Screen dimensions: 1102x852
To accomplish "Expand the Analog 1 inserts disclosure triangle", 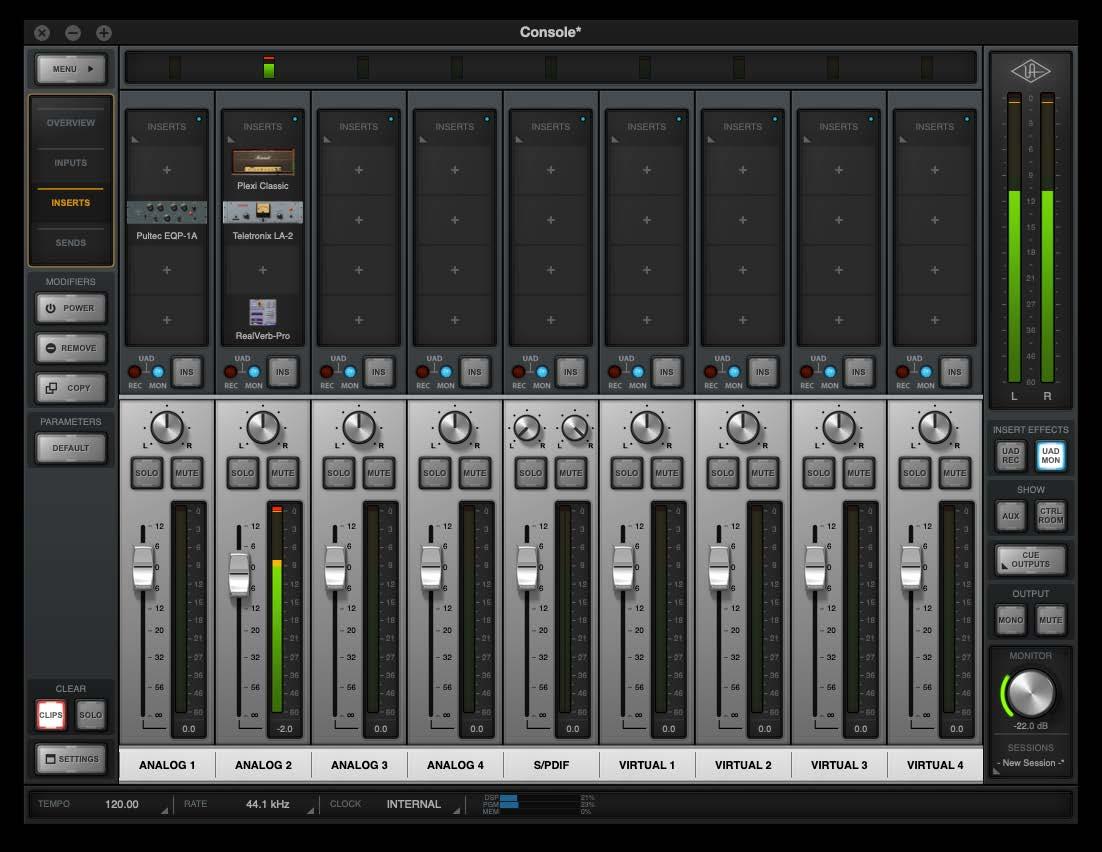I will click(x=136, y=139).
